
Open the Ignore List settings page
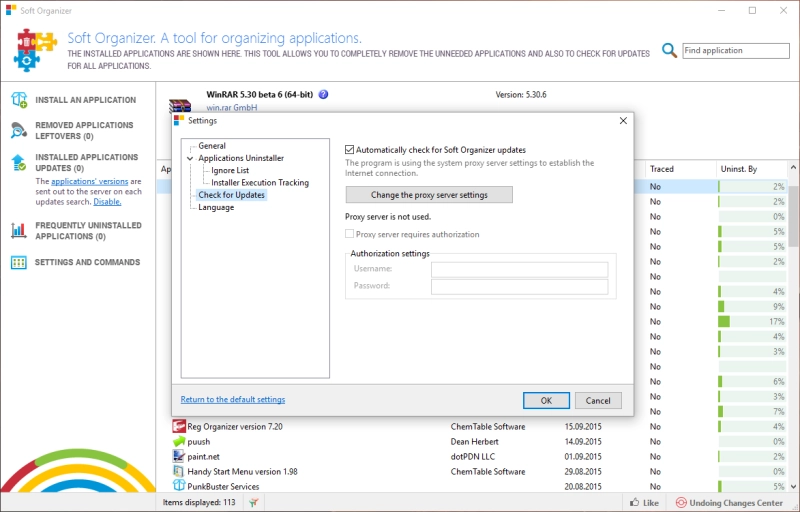230,170
